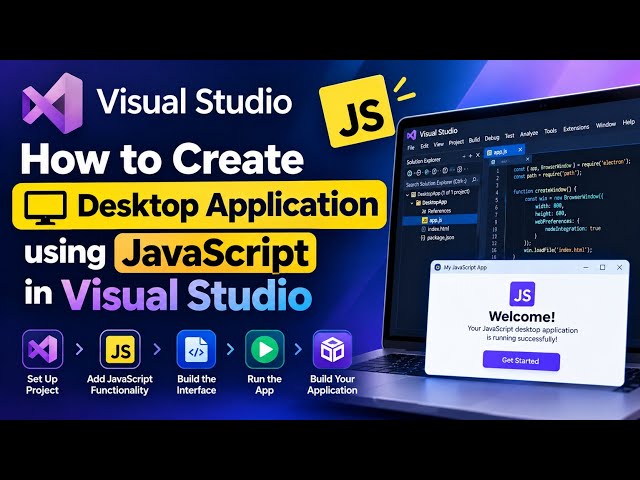Open the Tools menu
Screen dimensions: 640x480
click(x=550, y=131)
